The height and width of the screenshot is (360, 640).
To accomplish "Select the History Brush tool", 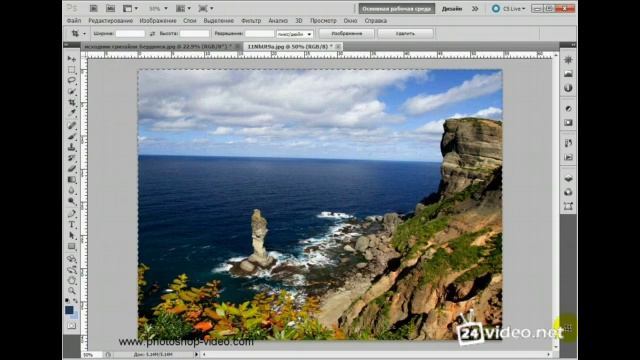I will tap(72, 158).
